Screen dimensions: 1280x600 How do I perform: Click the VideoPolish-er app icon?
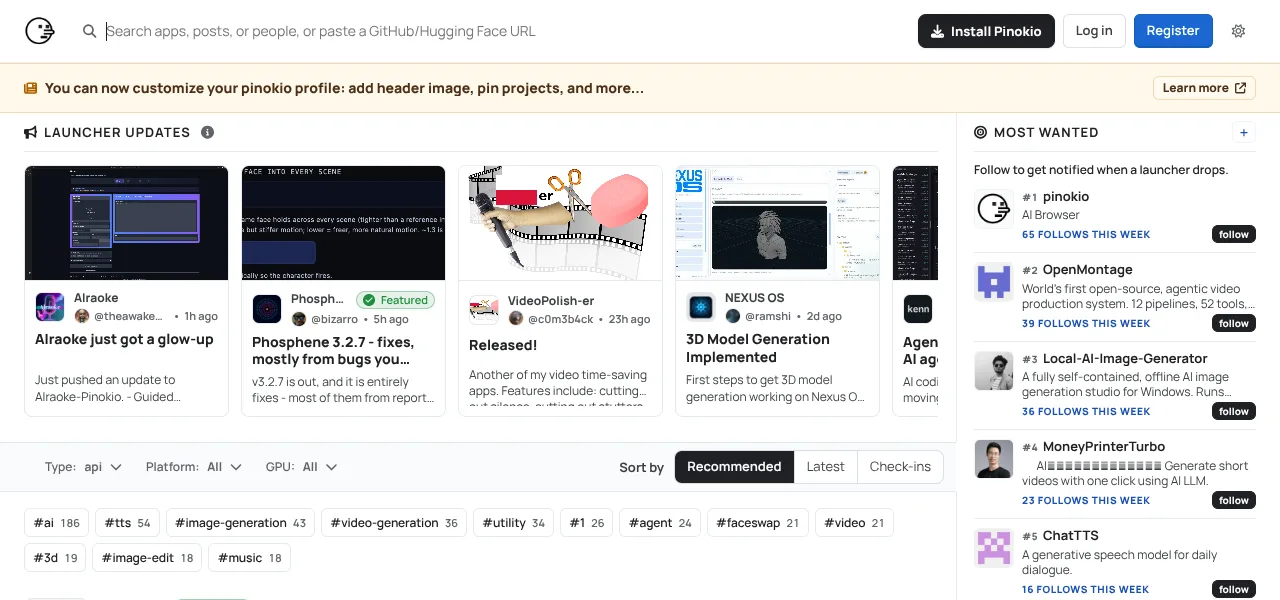[484, 309]
